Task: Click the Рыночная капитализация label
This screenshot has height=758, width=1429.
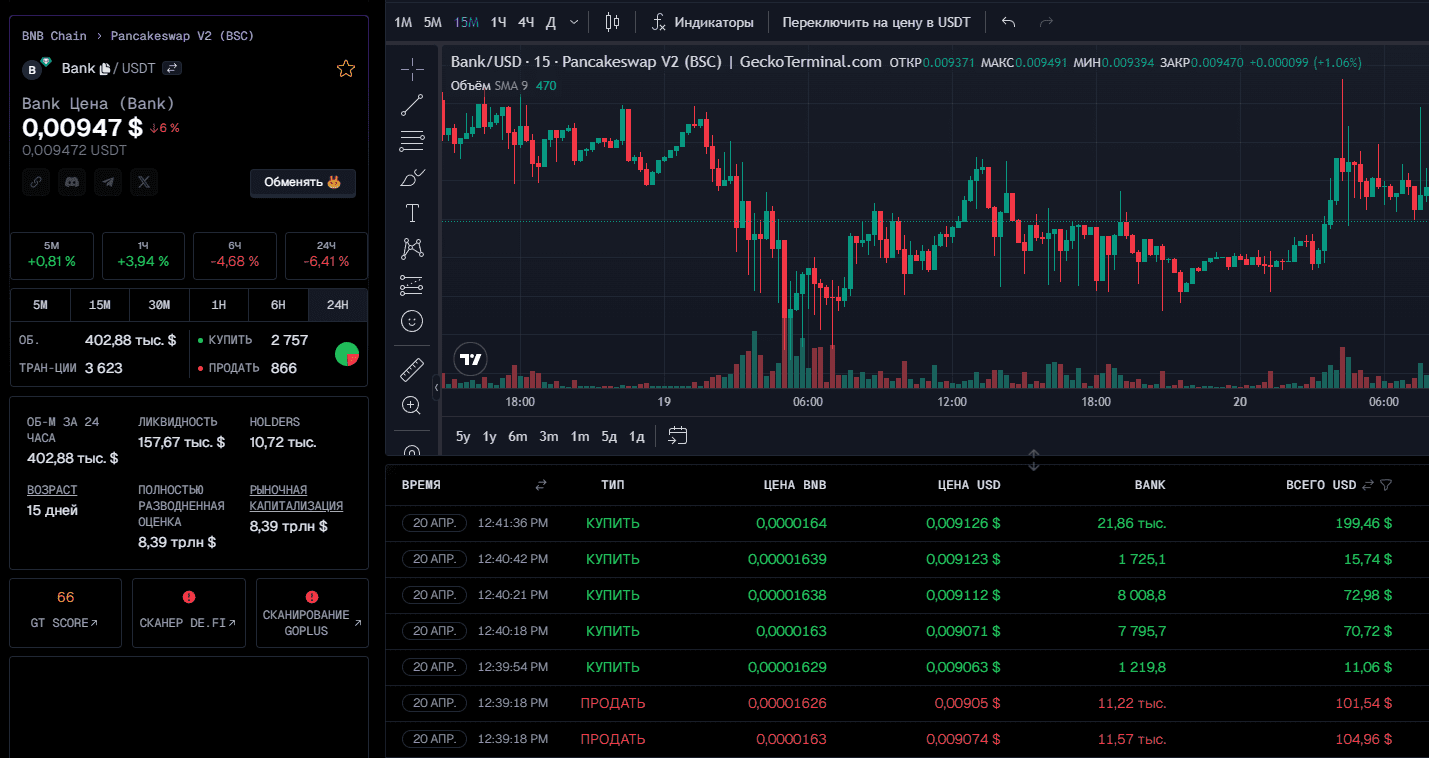Action: [296, 498]
